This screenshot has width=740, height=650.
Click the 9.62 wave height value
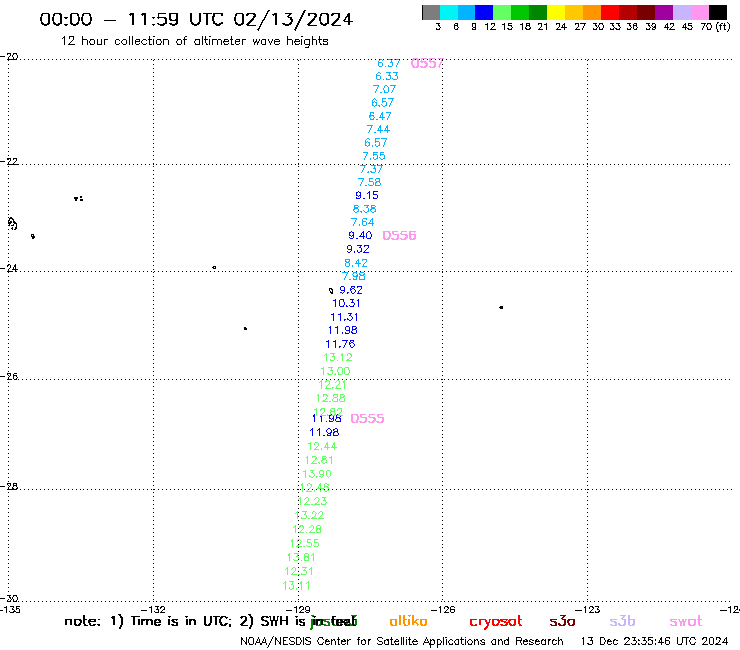[x=351, y=290]
